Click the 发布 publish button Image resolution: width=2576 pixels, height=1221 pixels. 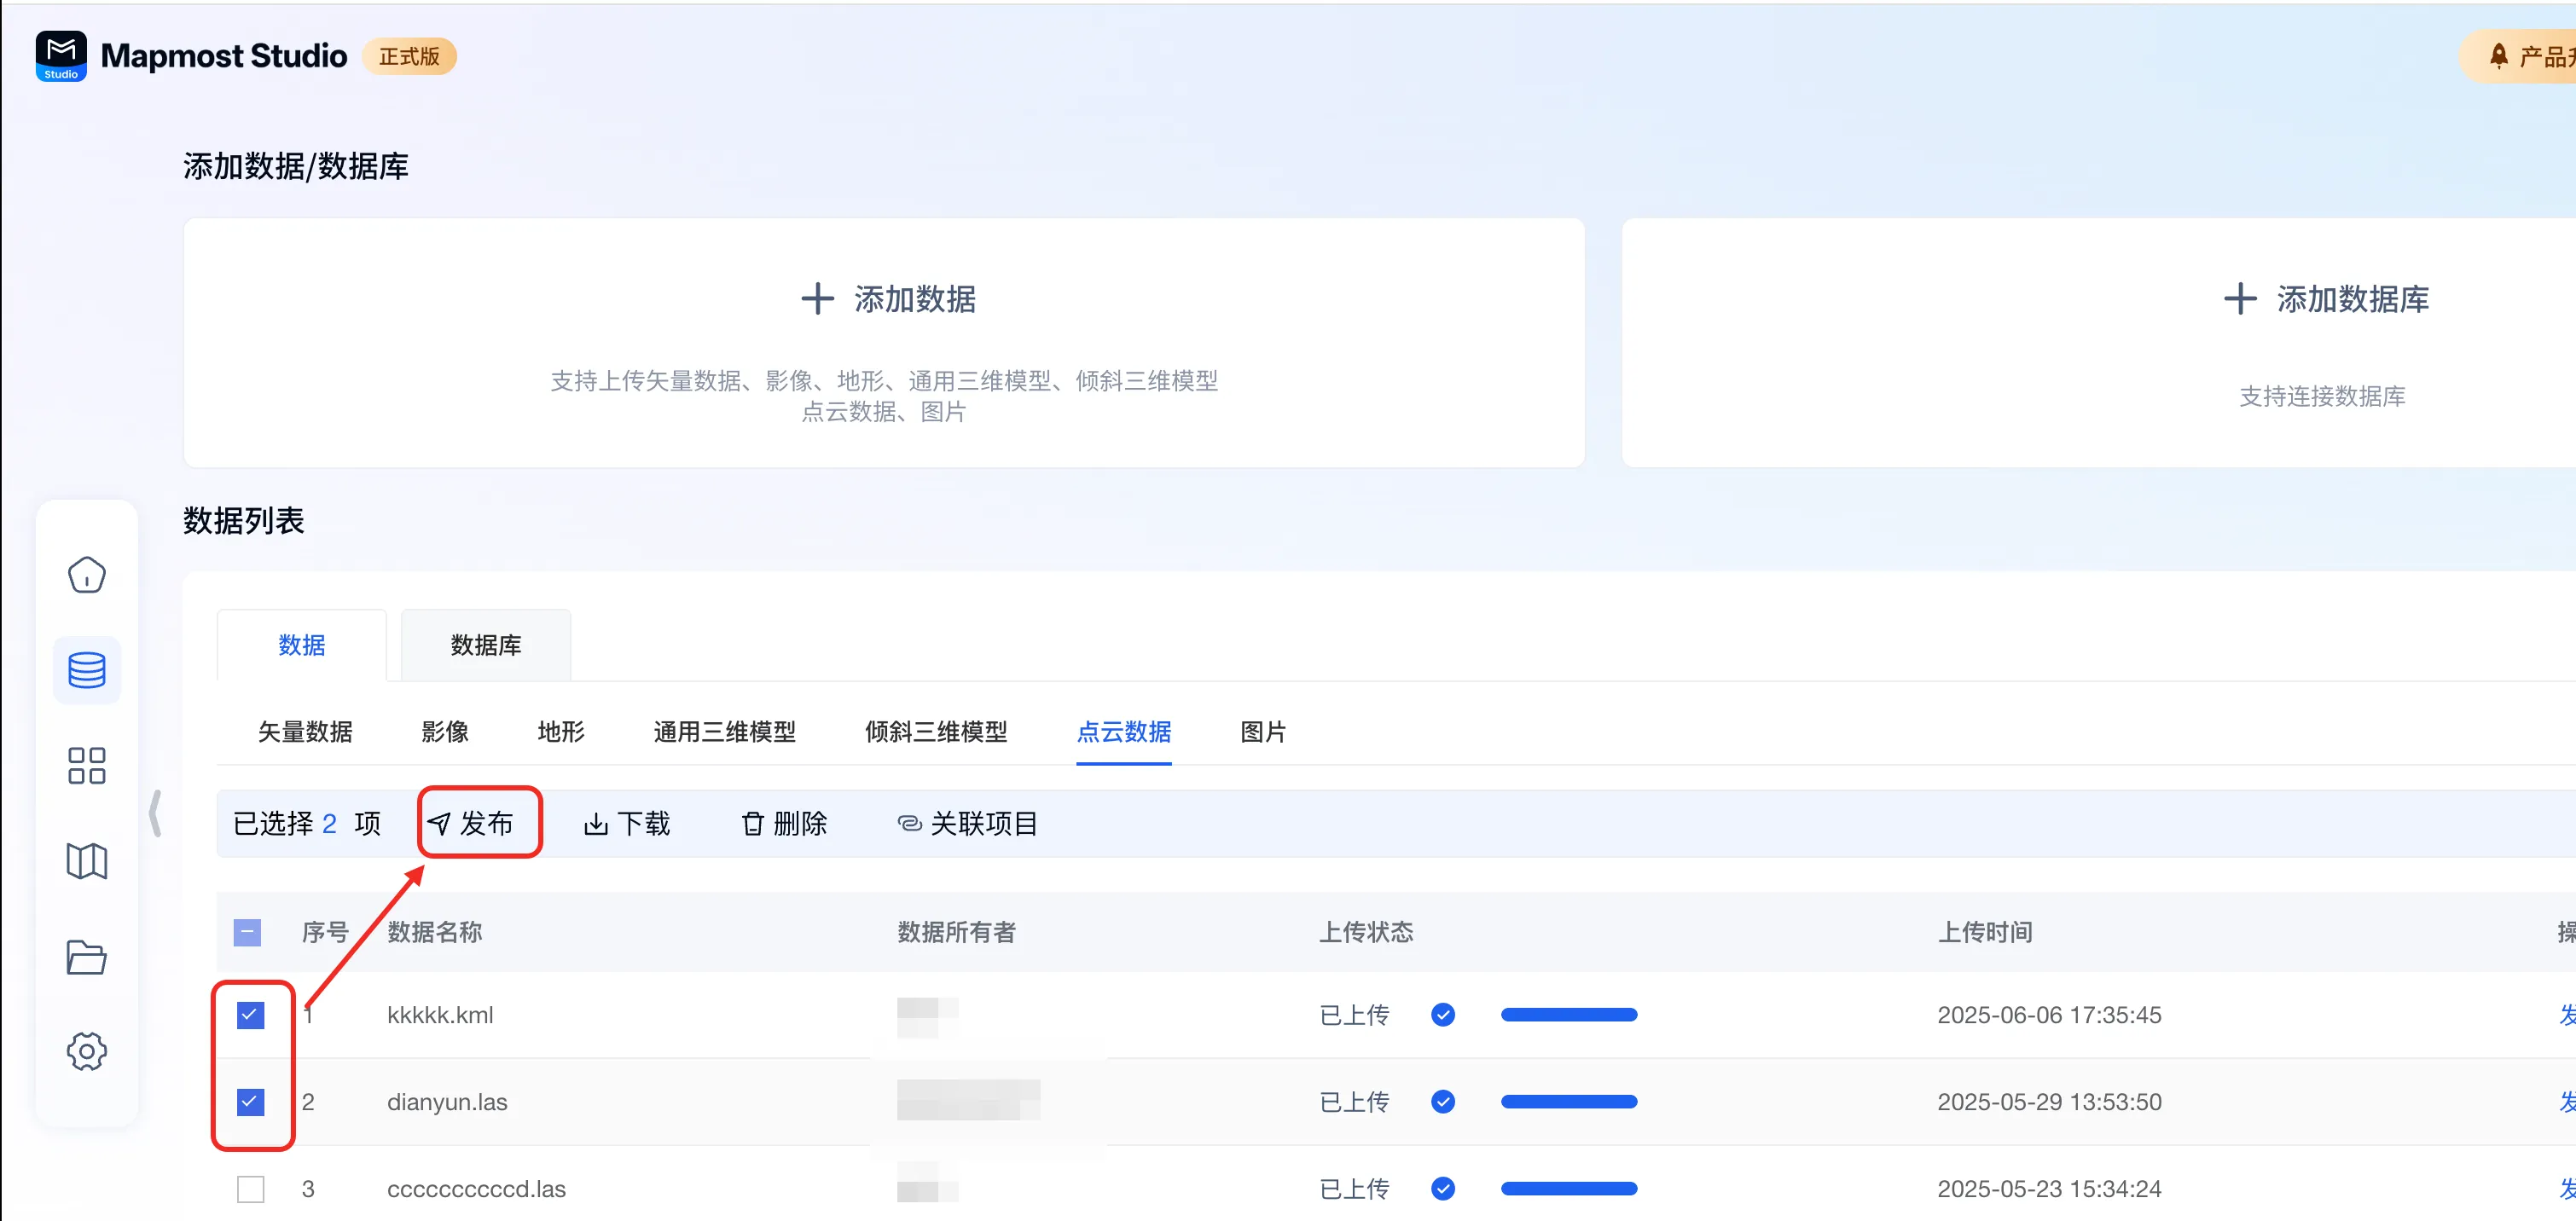[x=472, y=823]
